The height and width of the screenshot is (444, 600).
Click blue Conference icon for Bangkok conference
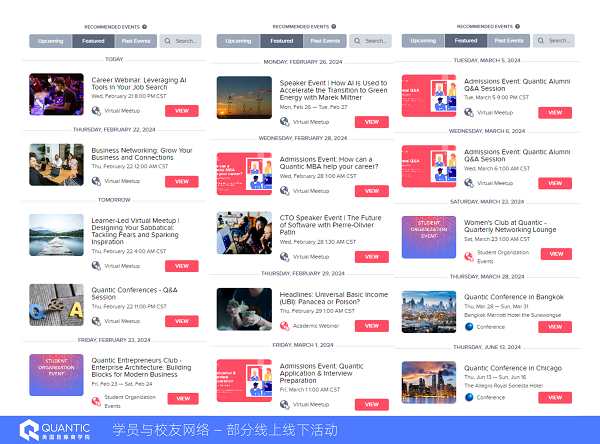coord(469,326)
